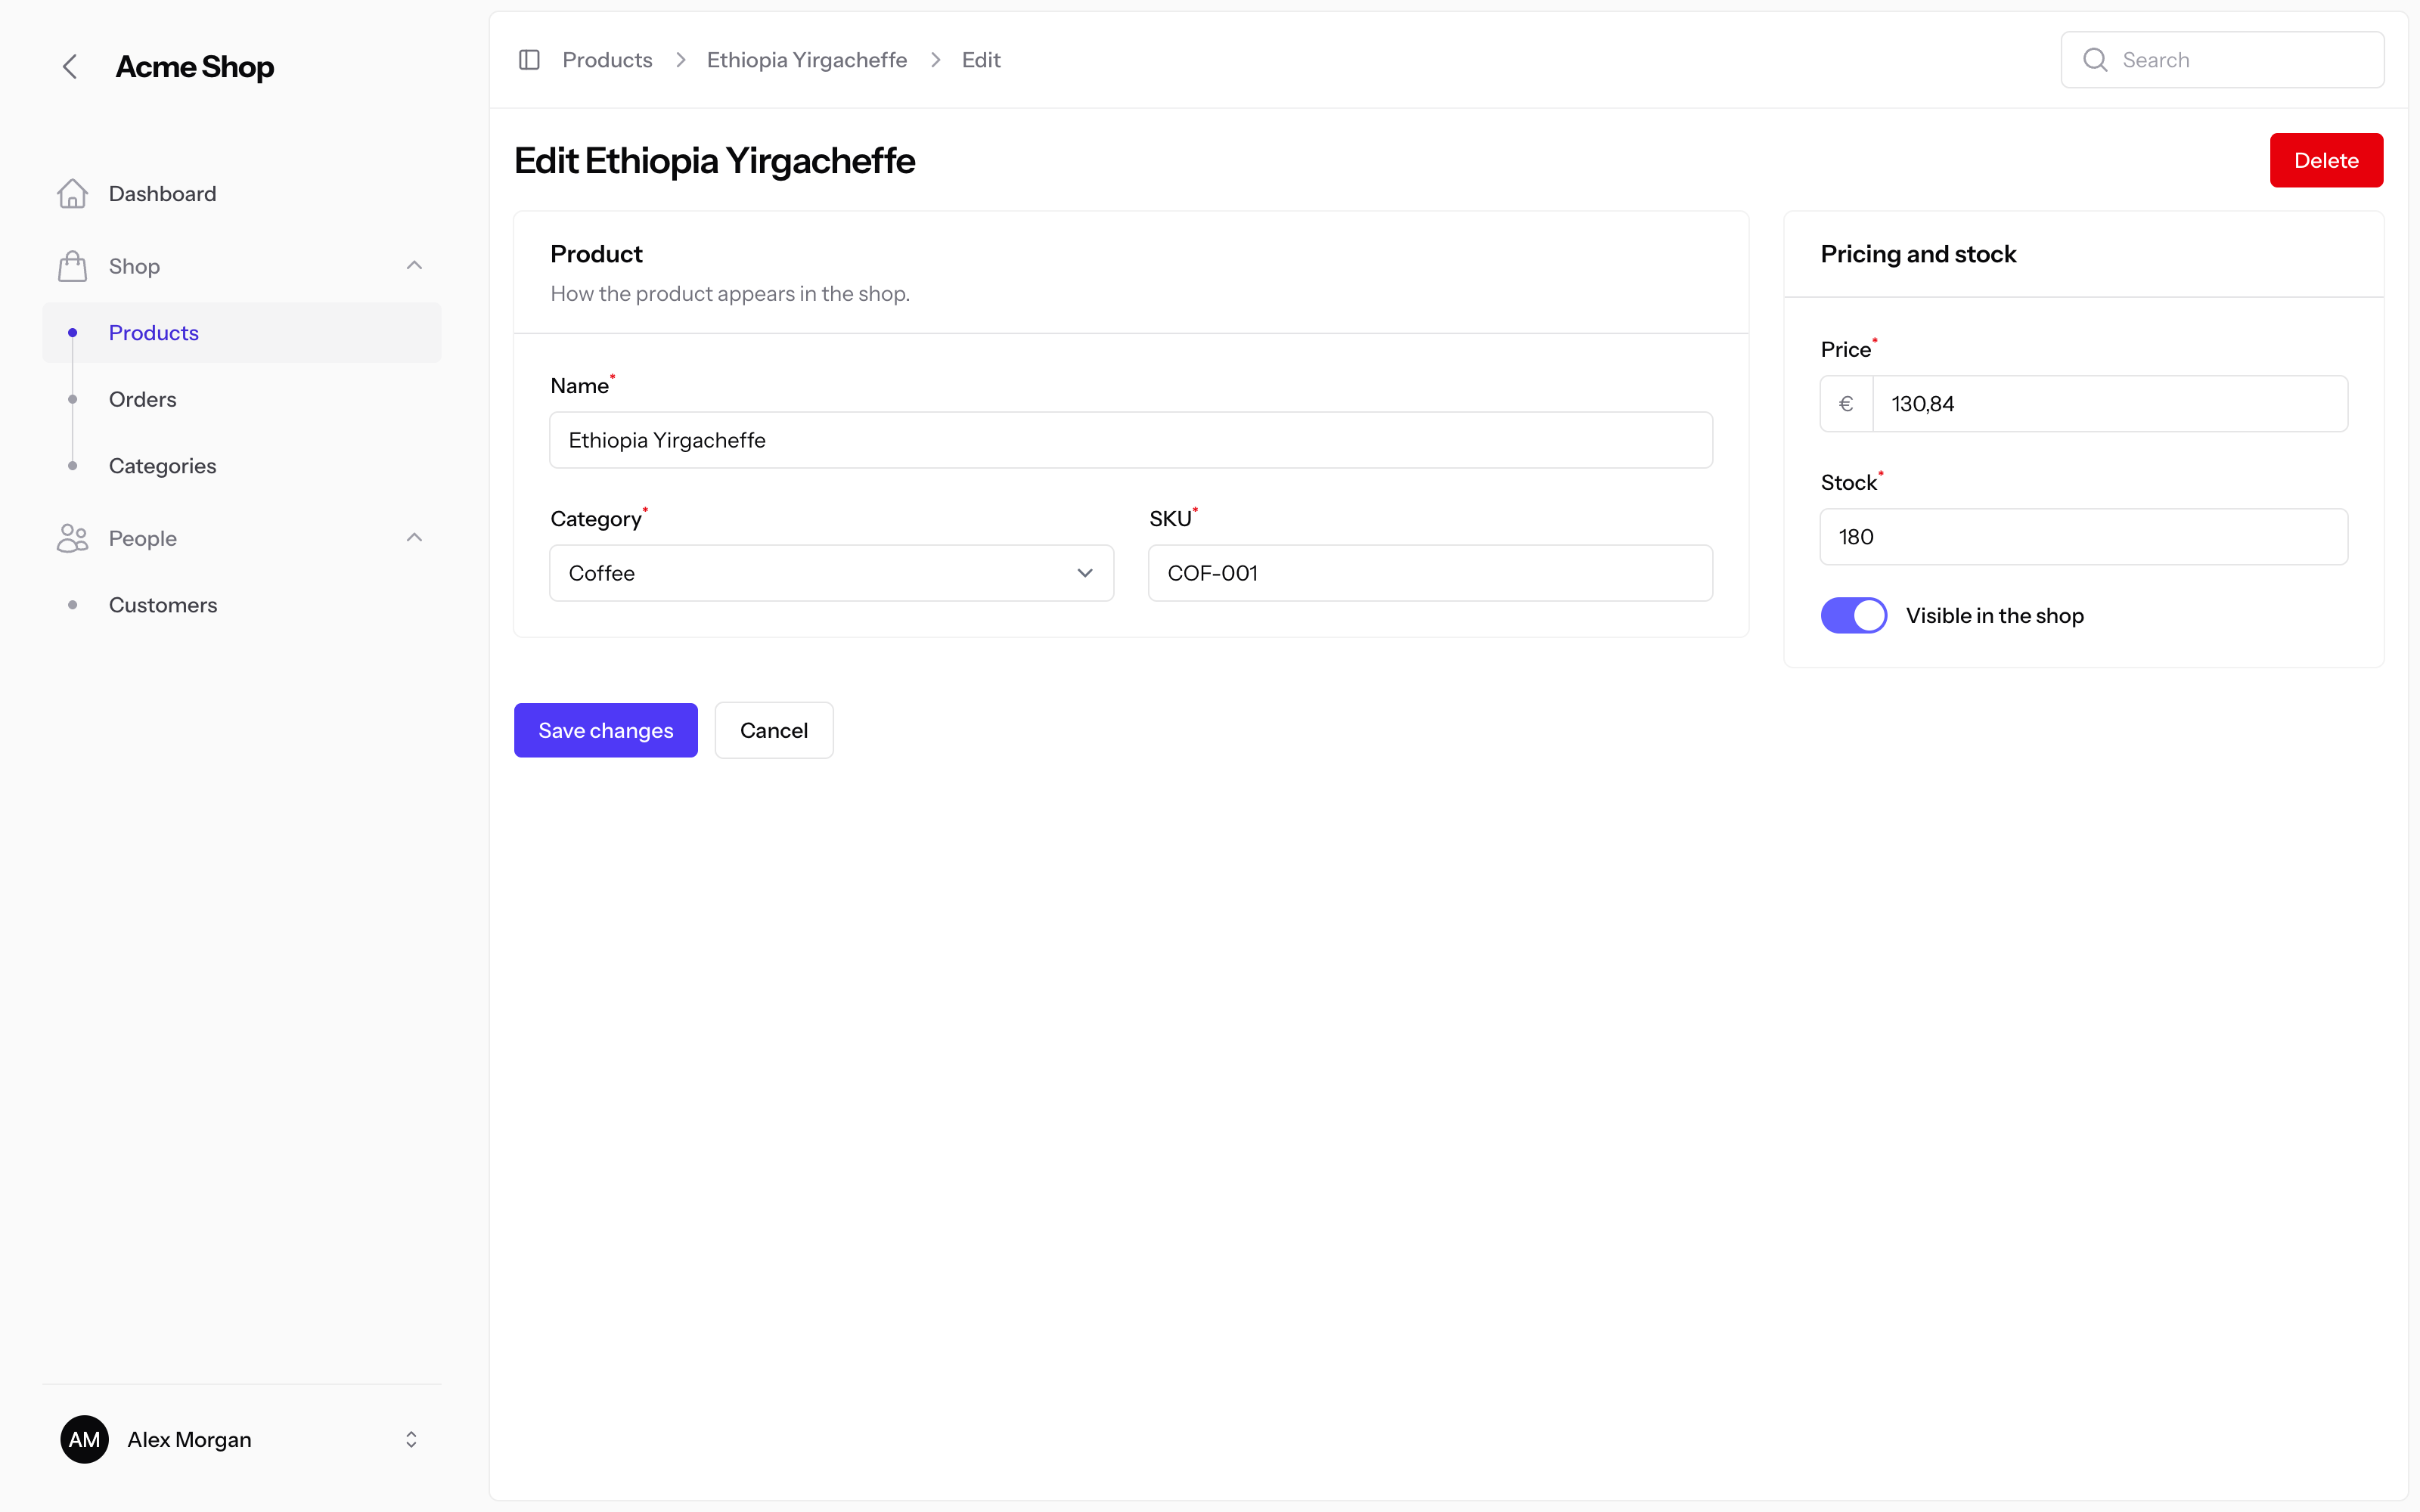
Task: Open the Alex Morgan account switcher arrows
Action: tap(411, 1439)
